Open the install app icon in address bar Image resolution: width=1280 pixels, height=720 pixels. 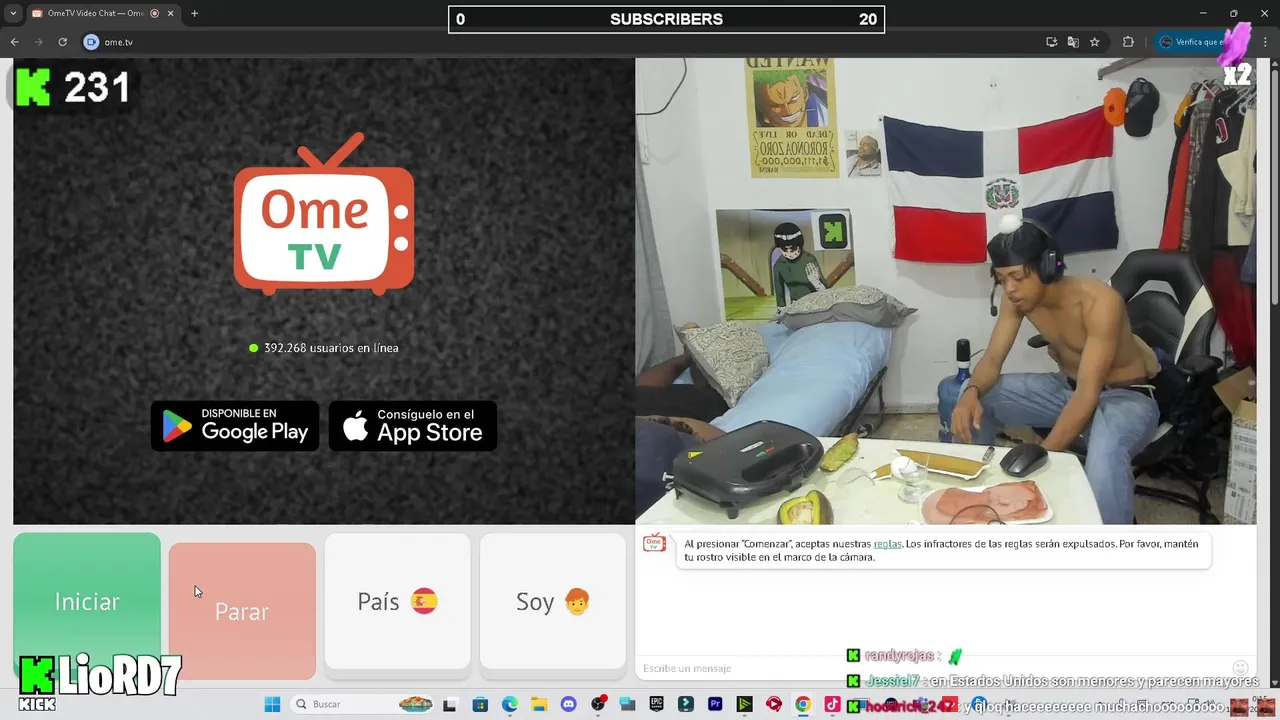(x=1051, y=42)
